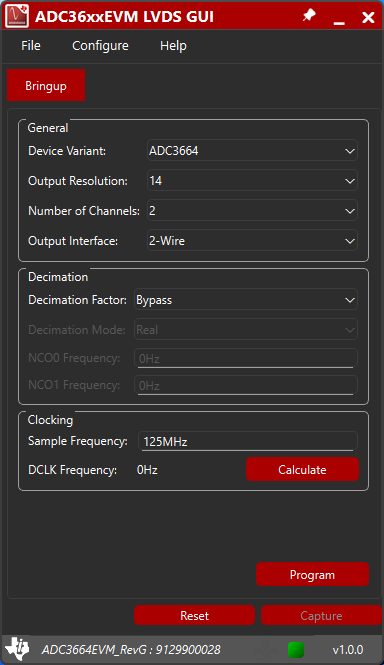Click the Output Resolution label
The image size is (384, 665).
pos(78,181)
